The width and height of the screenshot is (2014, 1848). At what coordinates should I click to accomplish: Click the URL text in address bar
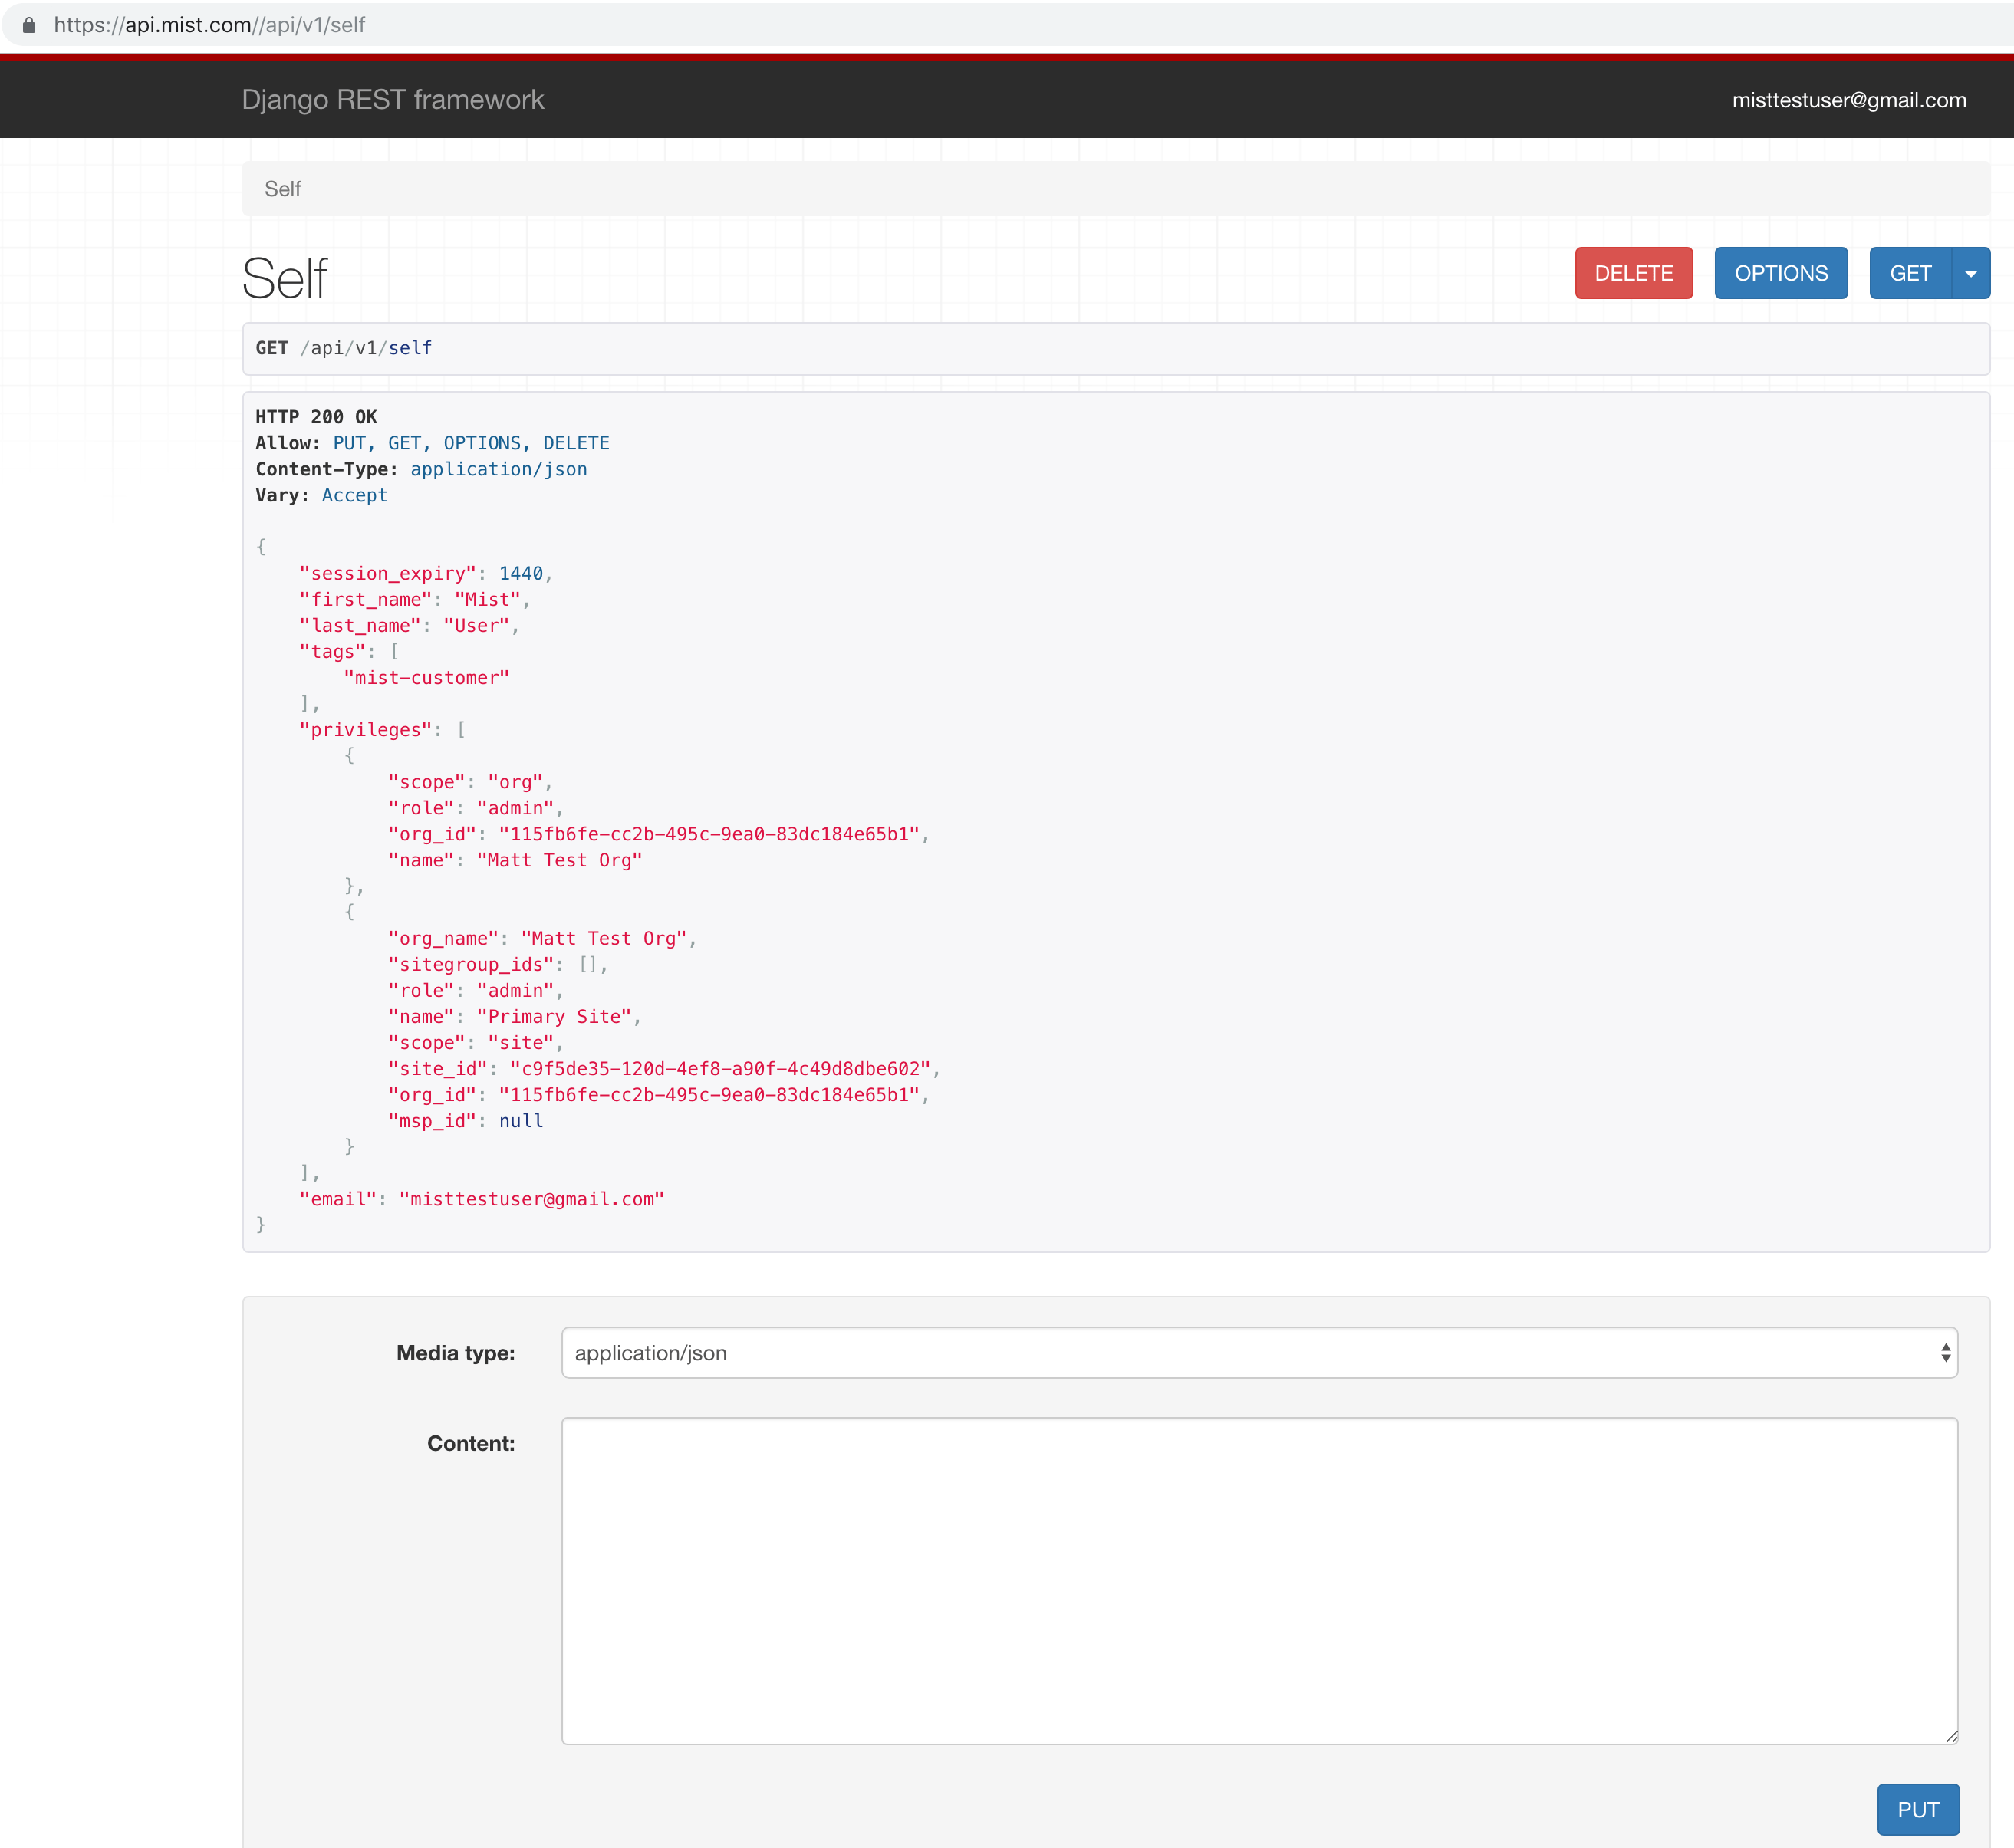click(x=210, y=25)
